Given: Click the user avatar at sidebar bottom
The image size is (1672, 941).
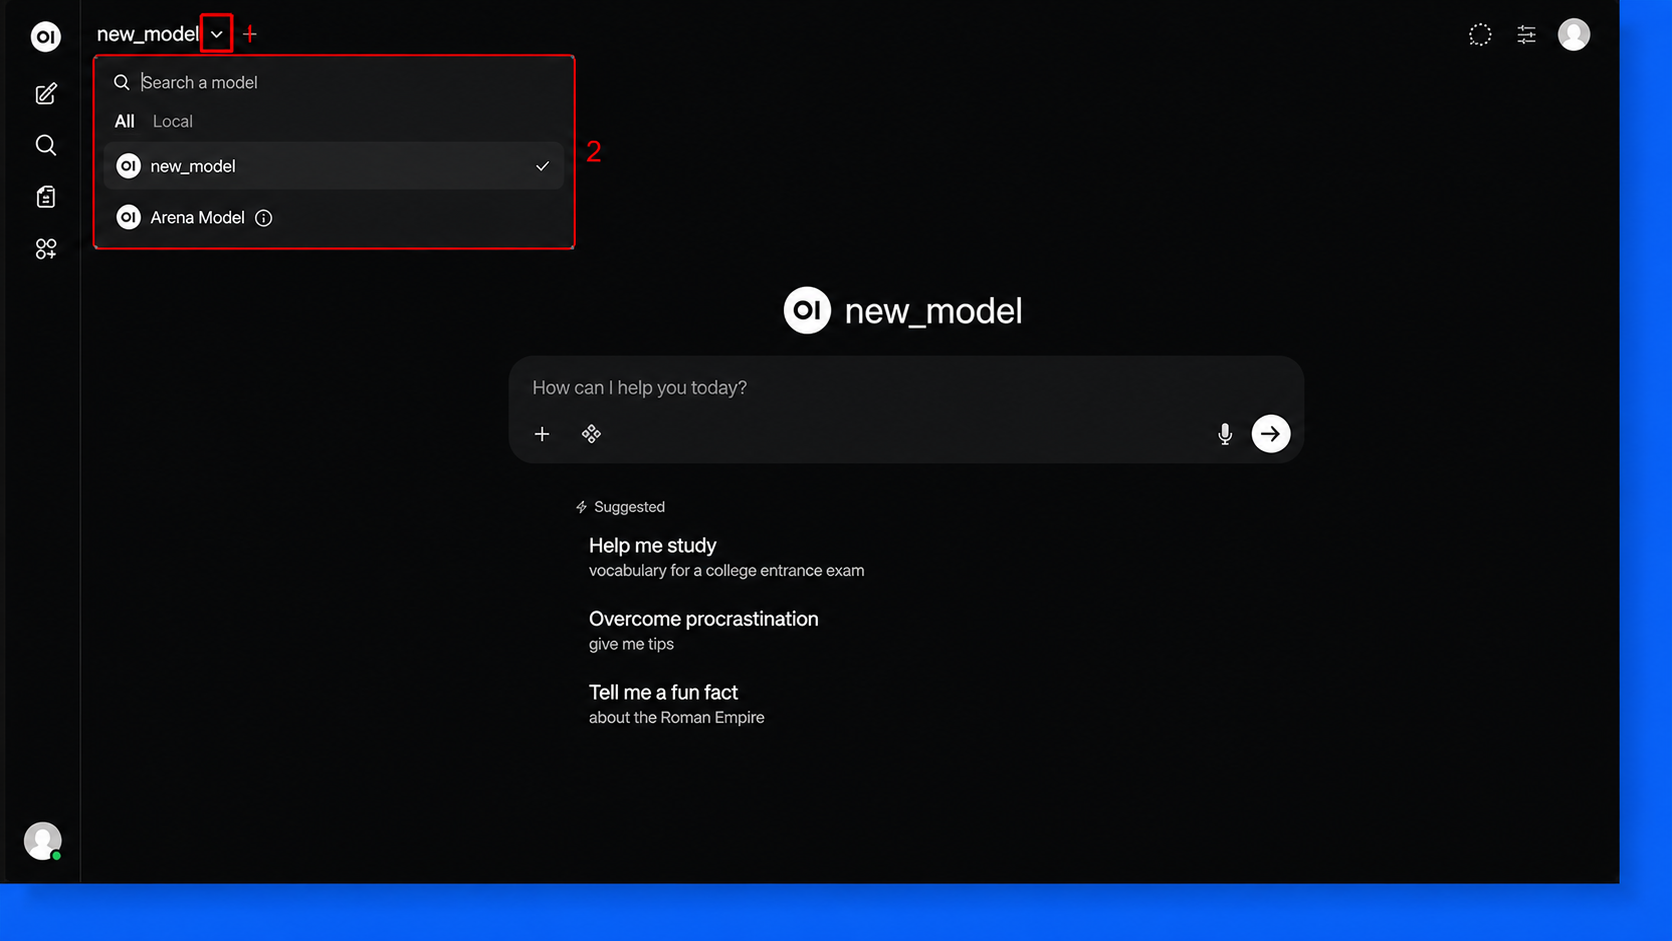Looking at the screenshot, I should click(x=43, y=841).
